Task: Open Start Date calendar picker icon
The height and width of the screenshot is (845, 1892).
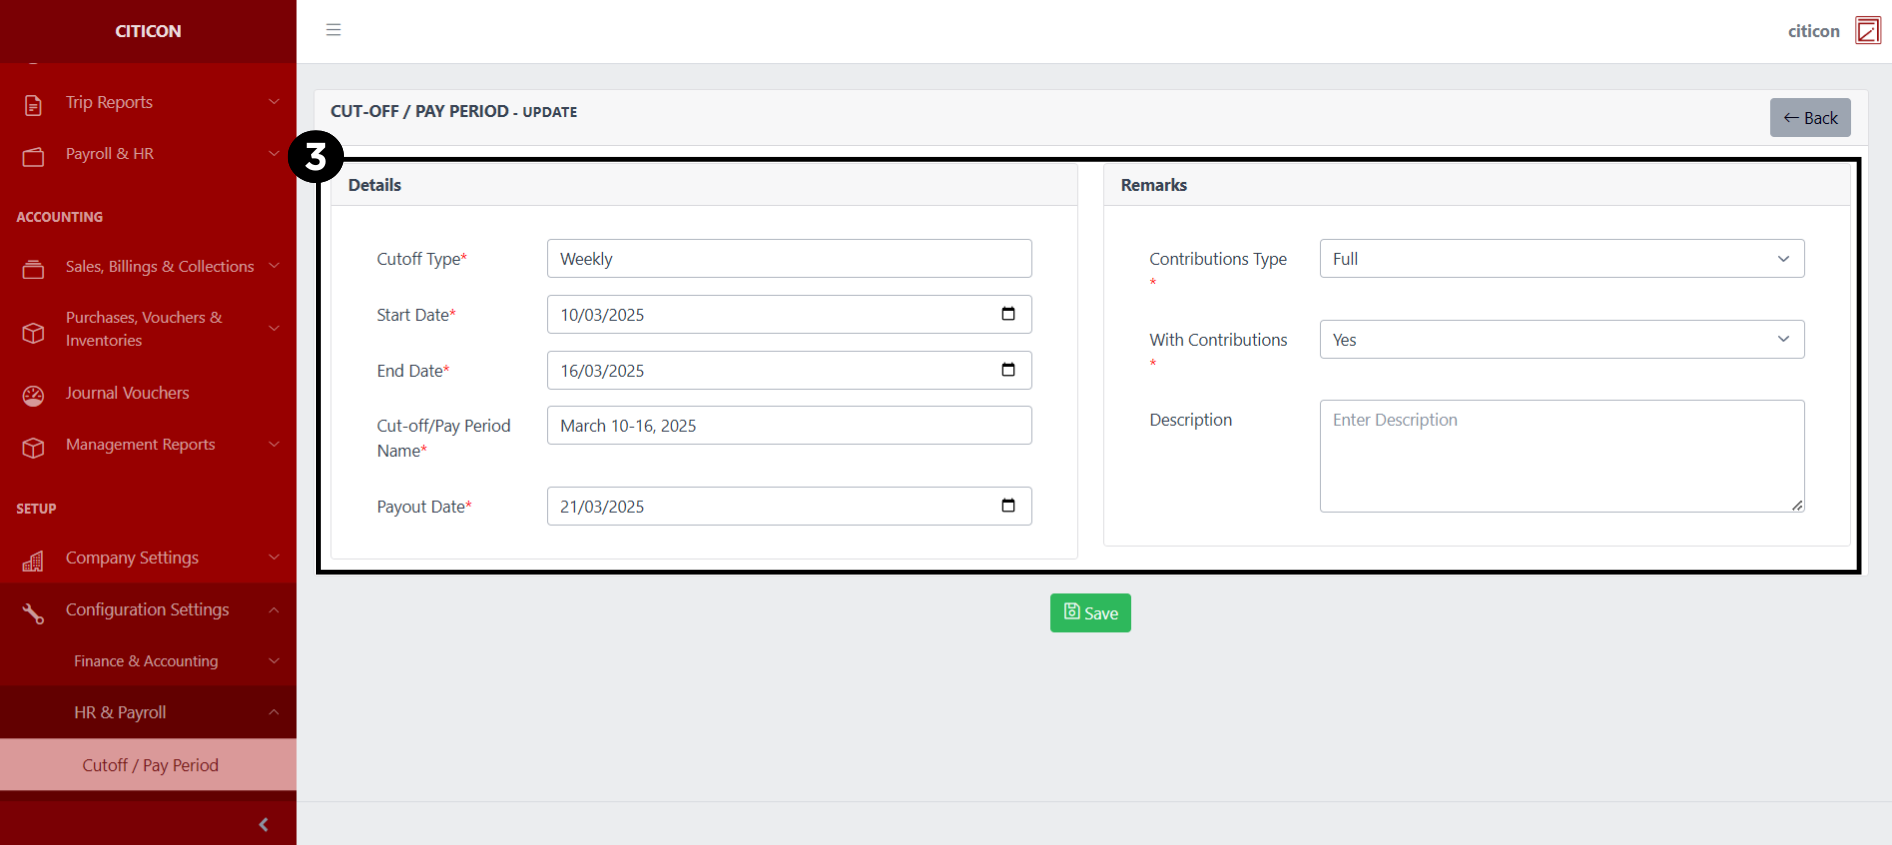Action: pos(1008,314)
